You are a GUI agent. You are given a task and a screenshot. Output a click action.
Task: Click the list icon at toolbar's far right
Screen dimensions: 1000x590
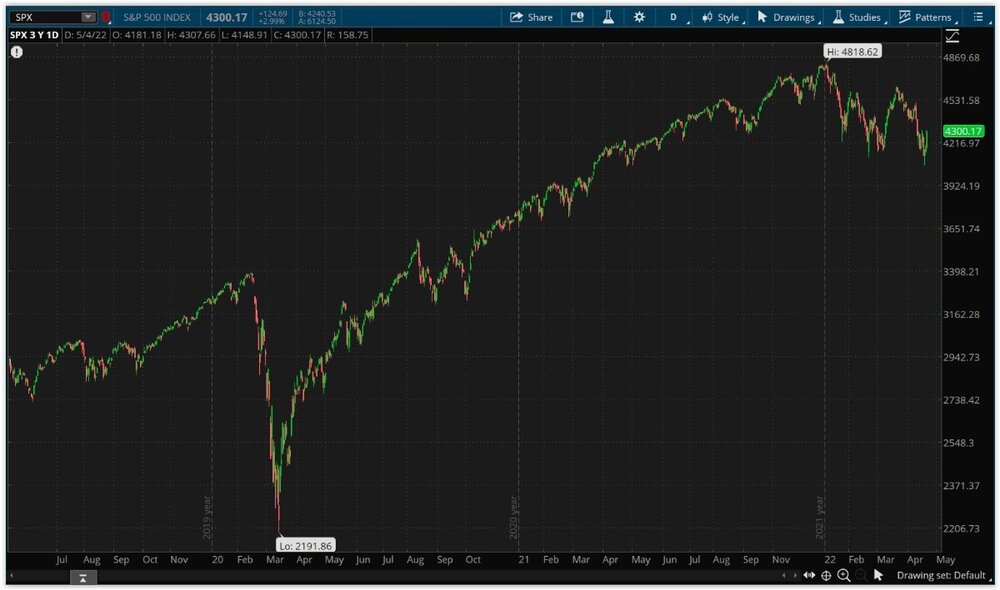978,17
